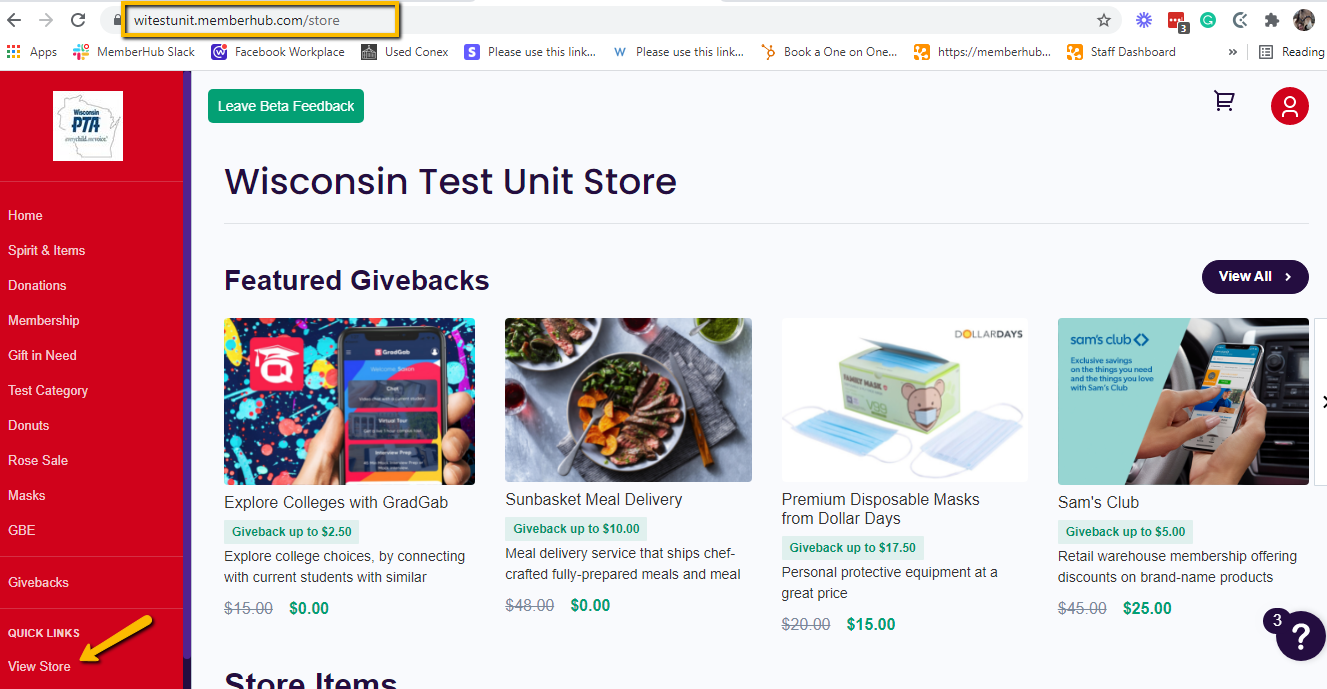
Task: Click the View All givebacks button
Action: (1255, 277)
